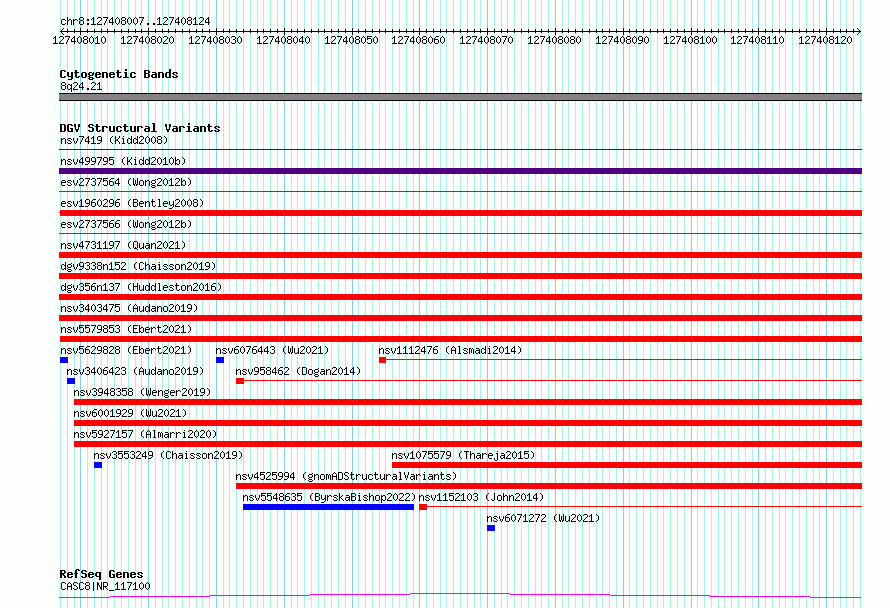The height and width of the screenshot is (608, 890).
Task: Click ruler position 127408010
Action: pos(79,40)
